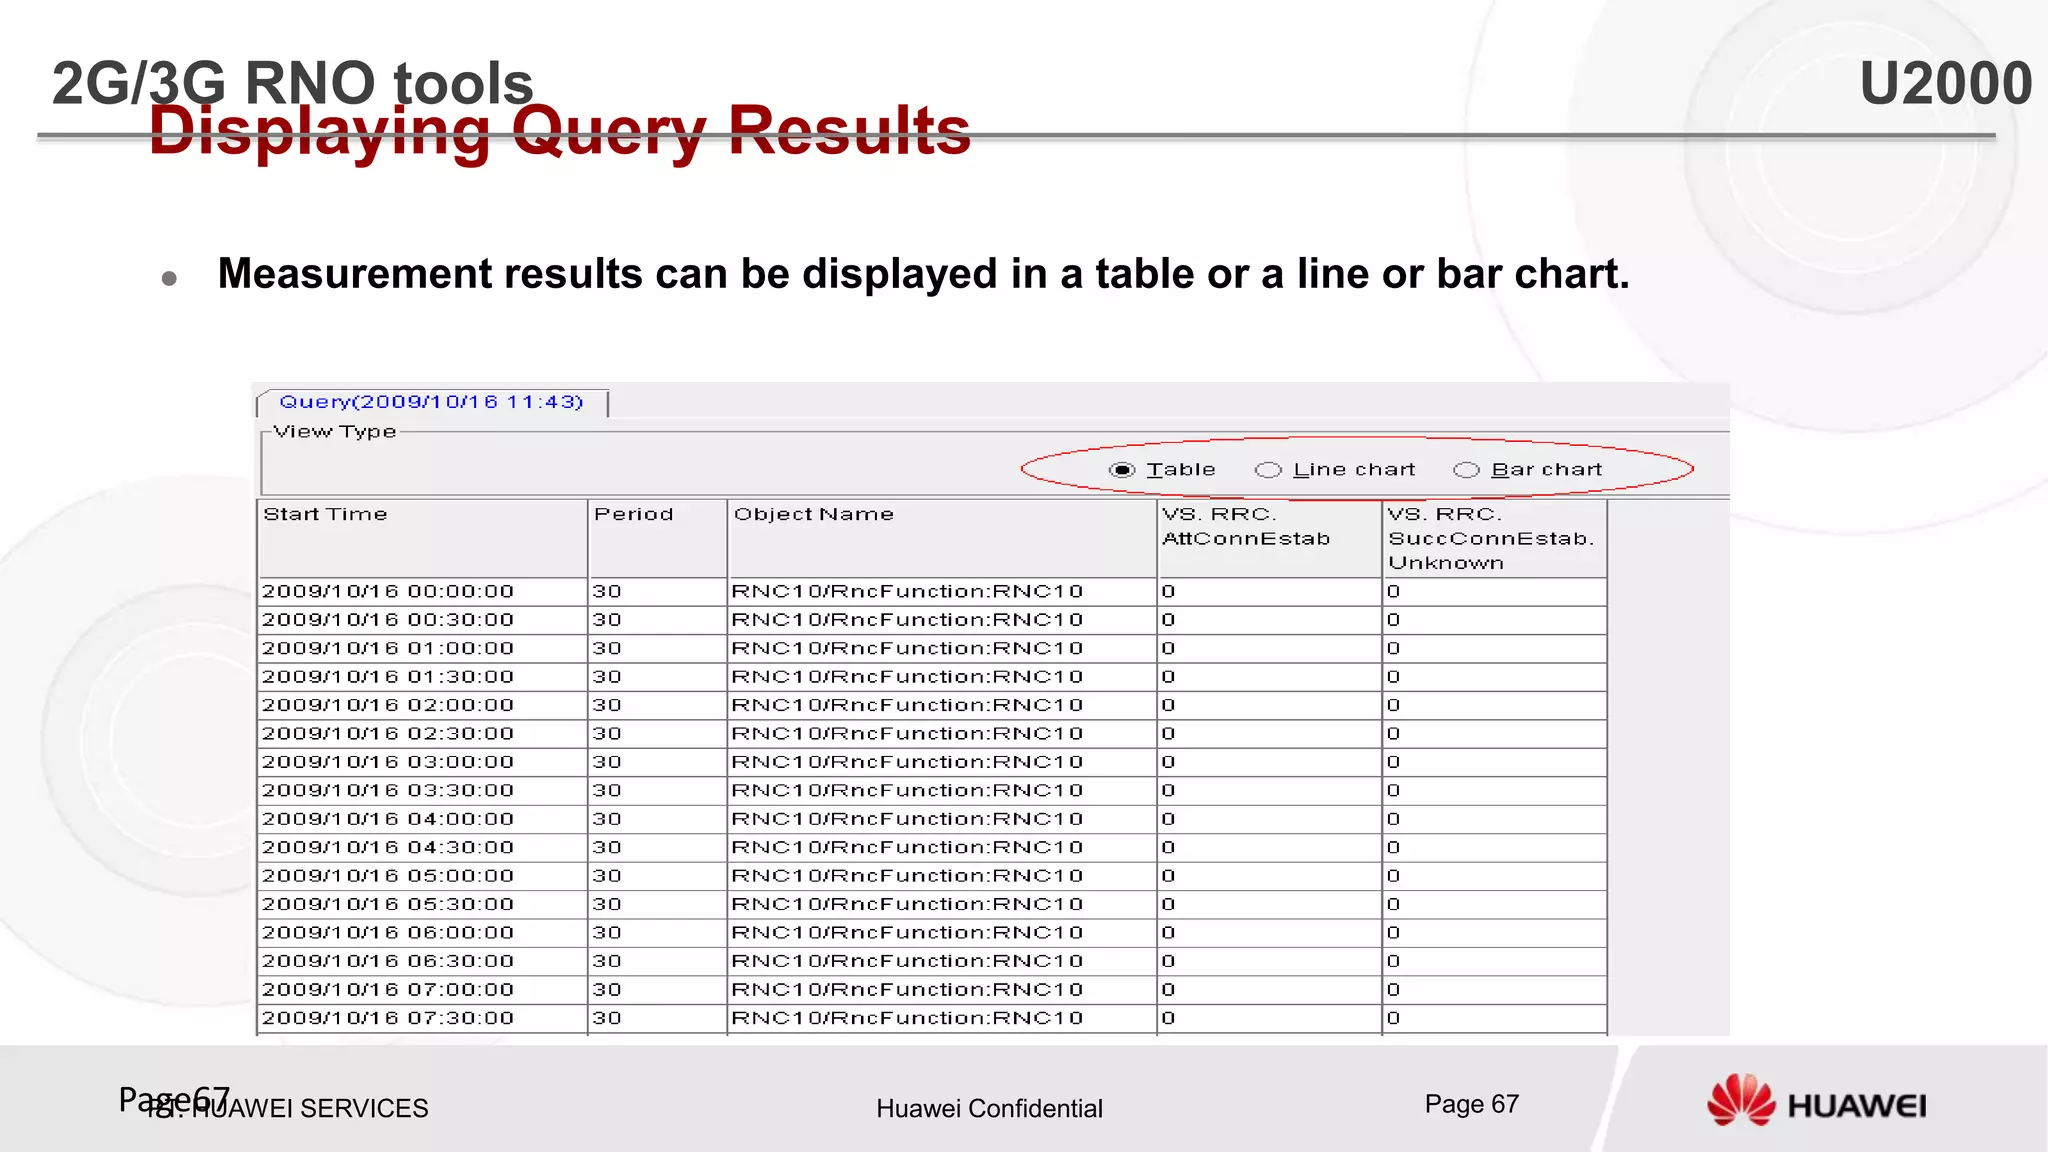Select the VS.RRC.AttConnEstab column header

click(1269, 538)
